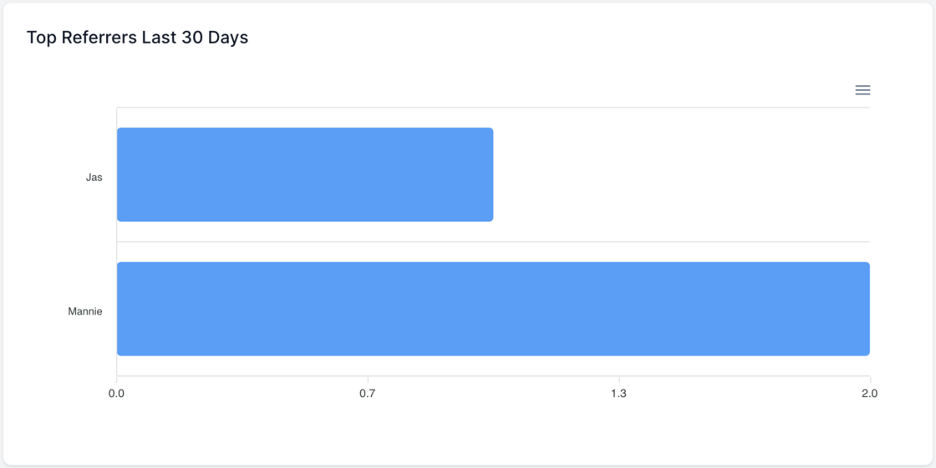Viewport: 936px width, 468px height.
Task: Click the left start of Jas bar
Action: 121,174
